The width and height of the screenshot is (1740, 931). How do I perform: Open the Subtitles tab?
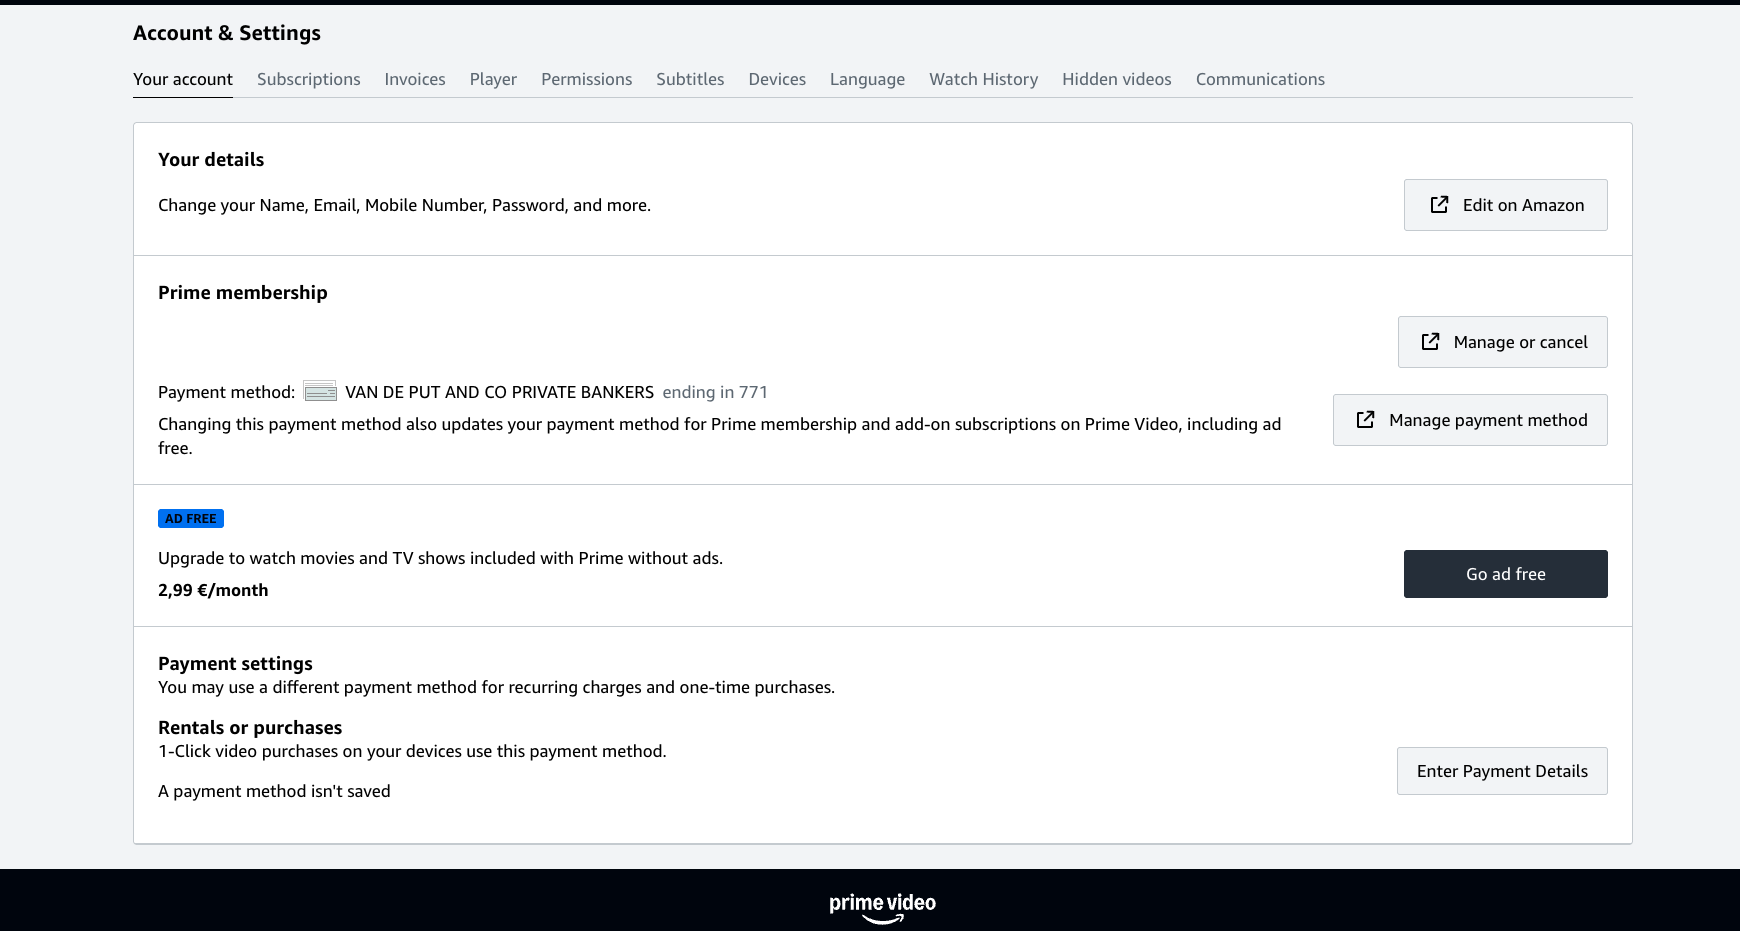coord(690,79)
